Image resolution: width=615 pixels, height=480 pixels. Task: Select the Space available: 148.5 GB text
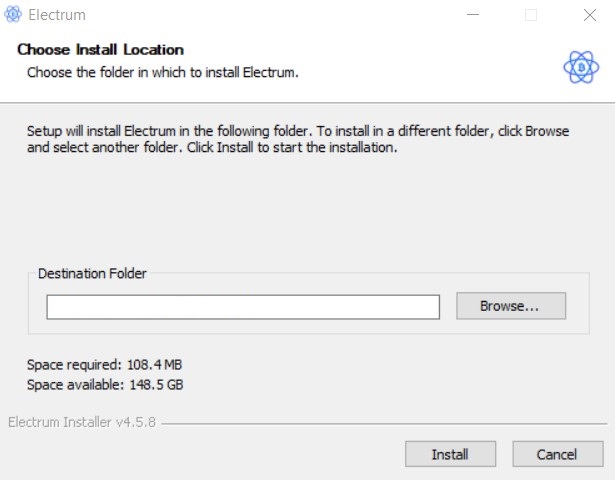[105, 385]
